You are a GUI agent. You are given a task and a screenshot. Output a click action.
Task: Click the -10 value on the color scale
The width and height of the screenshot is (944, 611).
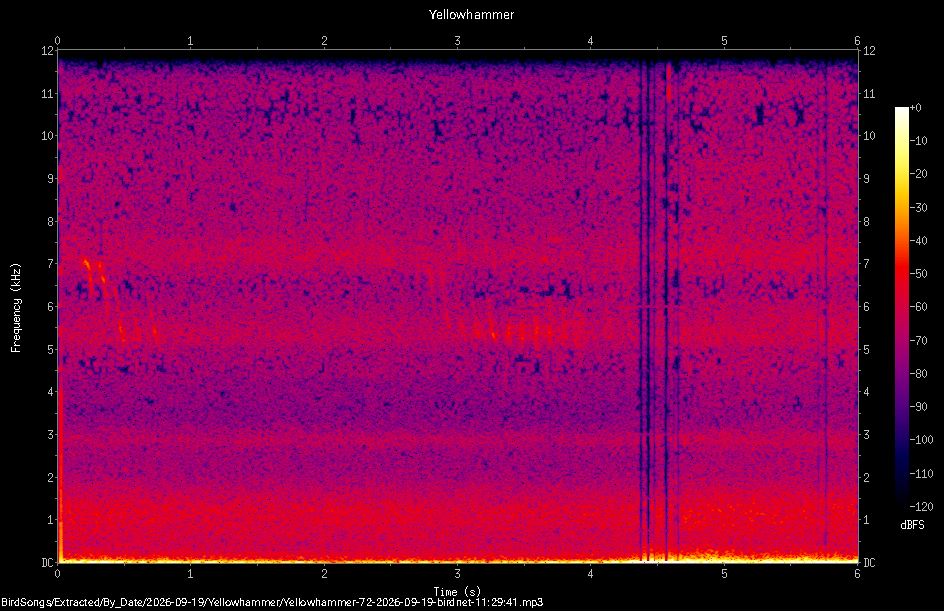point(919,141)
